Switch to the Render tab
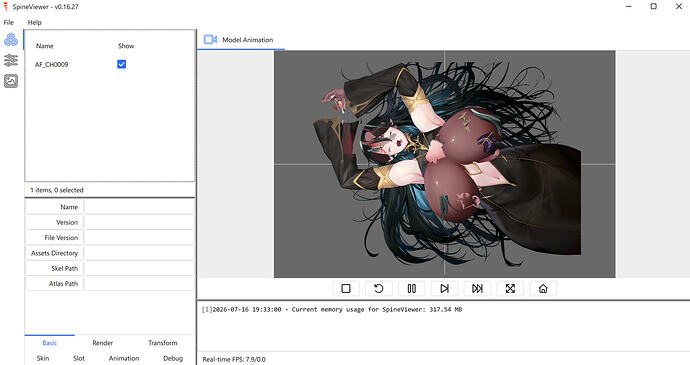The width and height of the screenshot is (690, 365). pyautogui.click(x=103, y=343)
